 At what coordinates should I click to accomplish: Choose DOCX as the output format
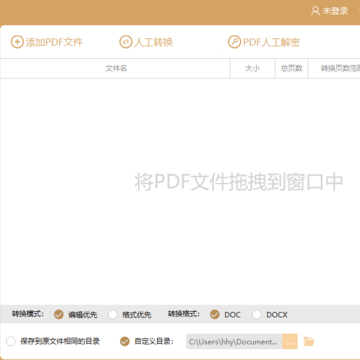pos(257,314)
